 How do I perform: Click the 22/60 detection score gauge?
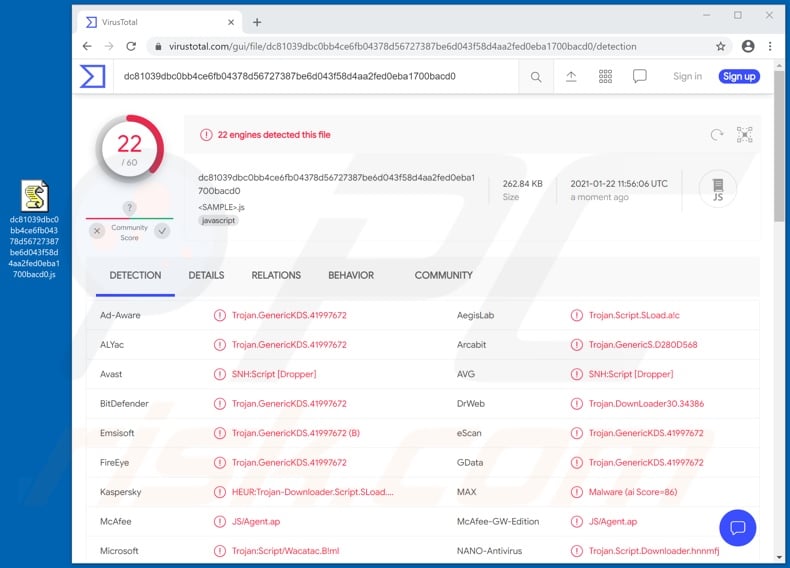[129, 149]
